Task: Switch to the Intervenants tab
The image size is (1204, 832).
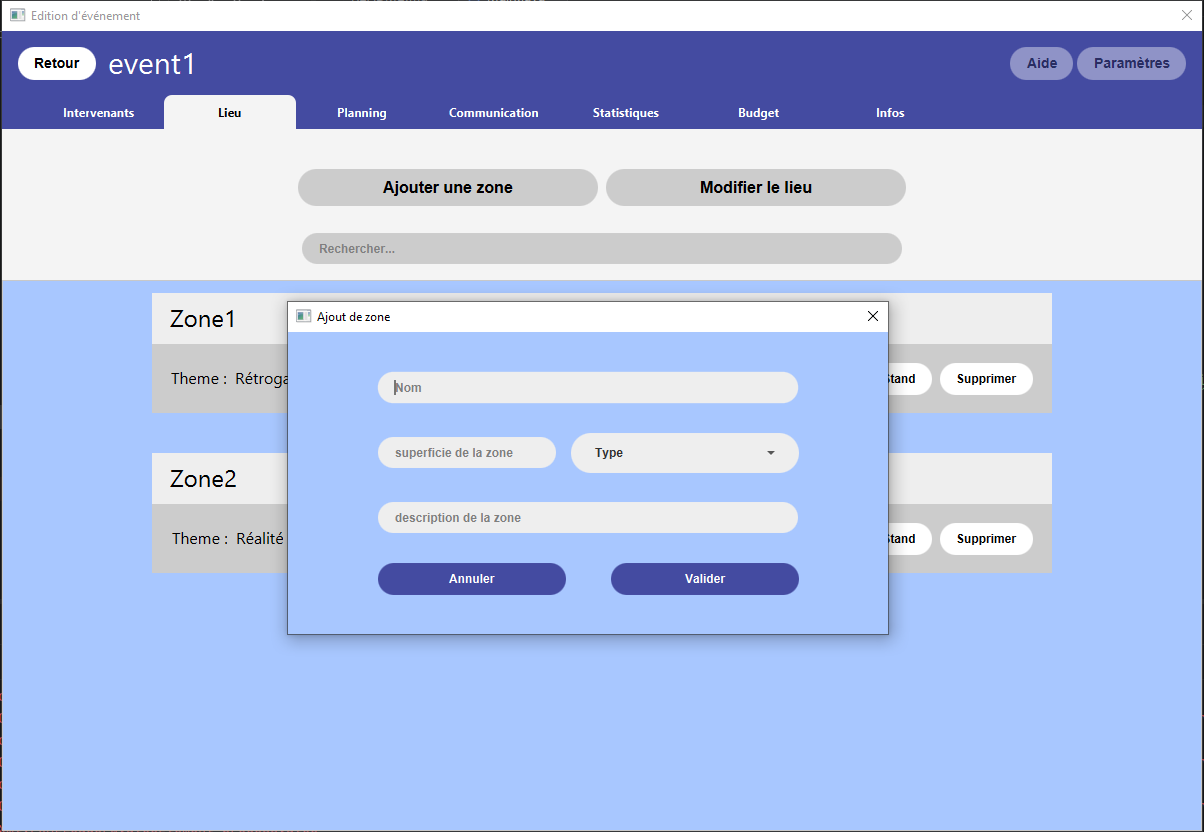Action: tap(98, 113)
